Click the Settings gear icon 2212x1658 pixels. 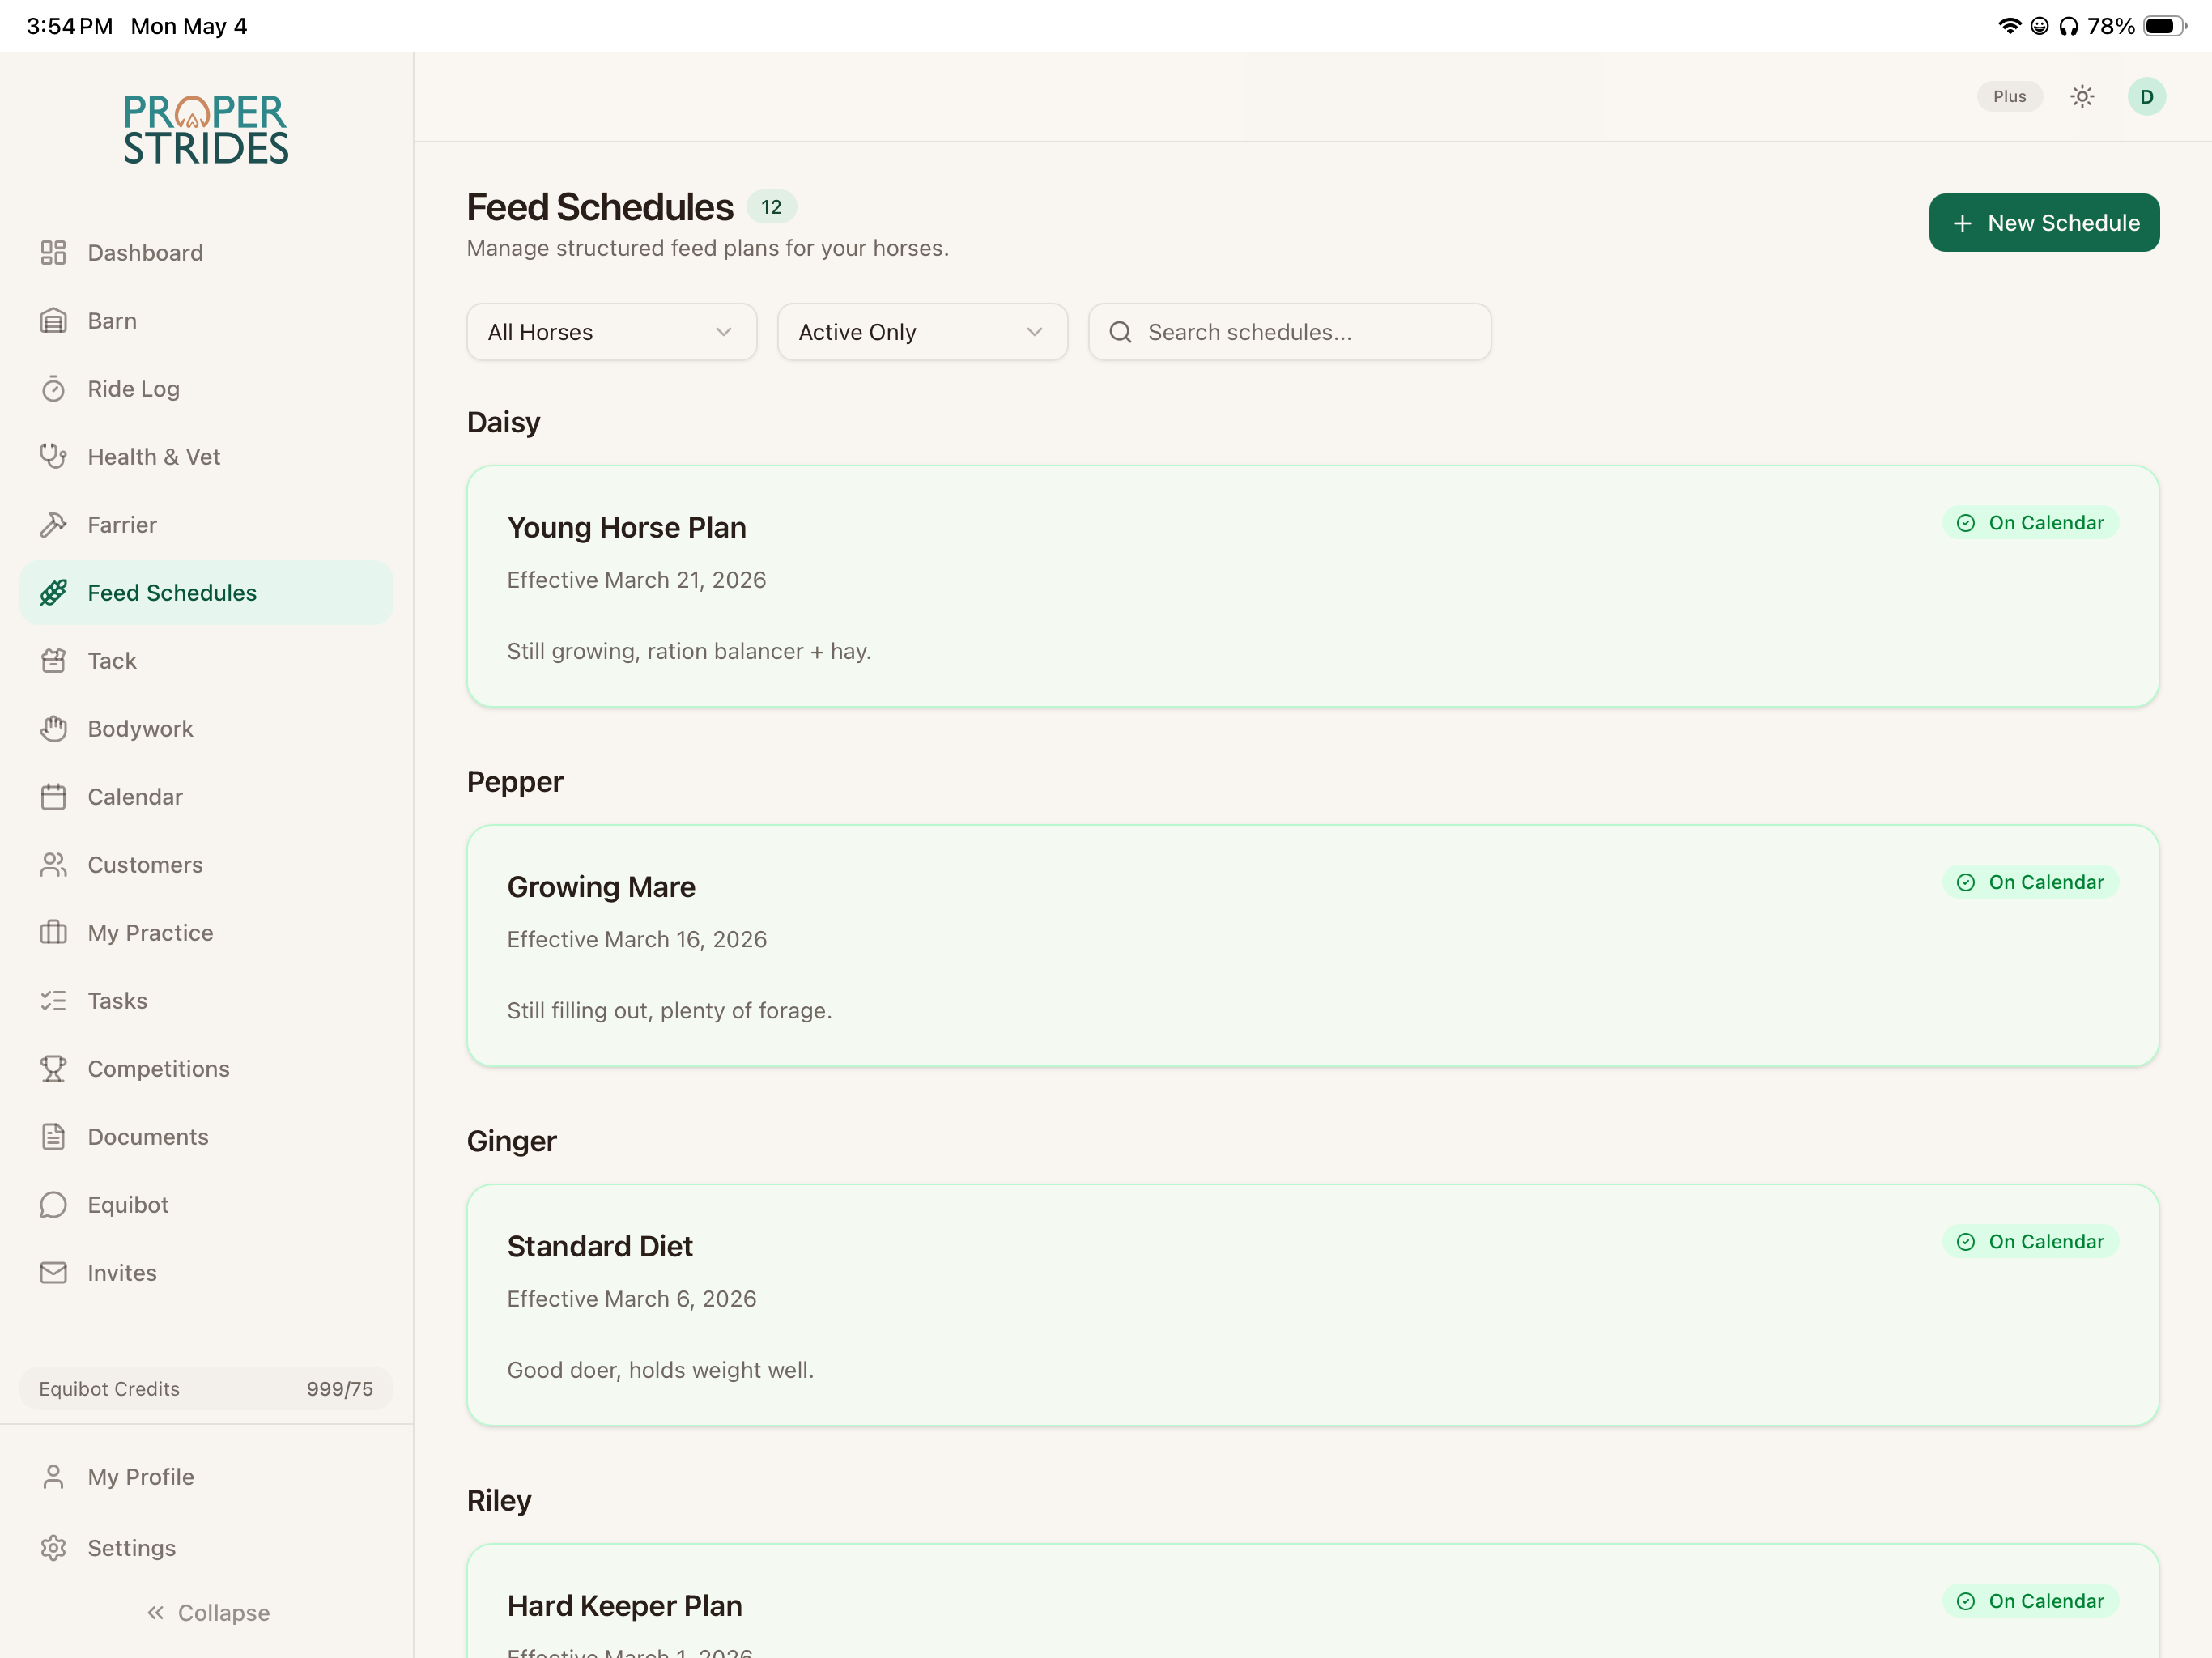pyautogui.click(x=53, y=1548)
